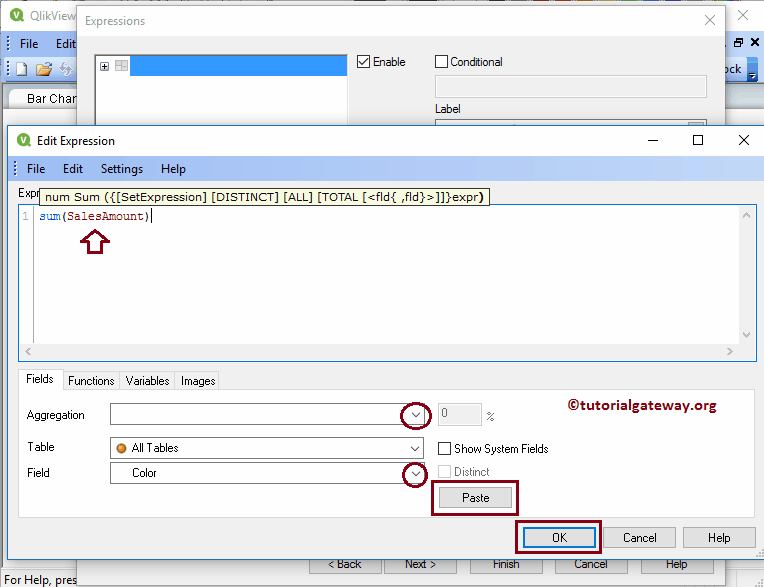Click Cancel in Edit Expression
The image size is (764, 587).
[x=639, y=538]
